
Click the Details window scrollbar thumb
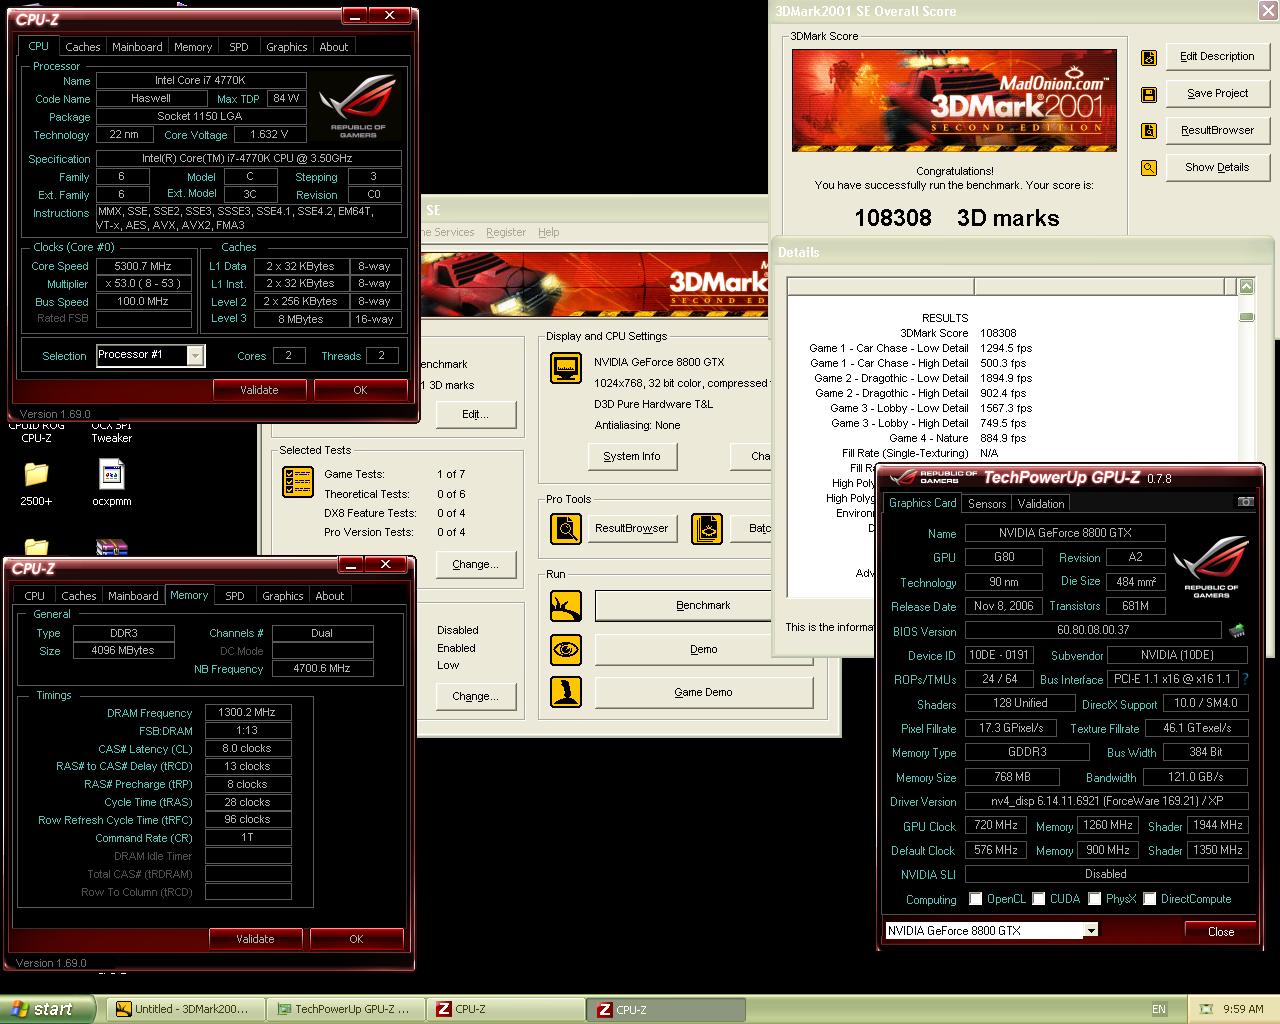pos(1246,317)
